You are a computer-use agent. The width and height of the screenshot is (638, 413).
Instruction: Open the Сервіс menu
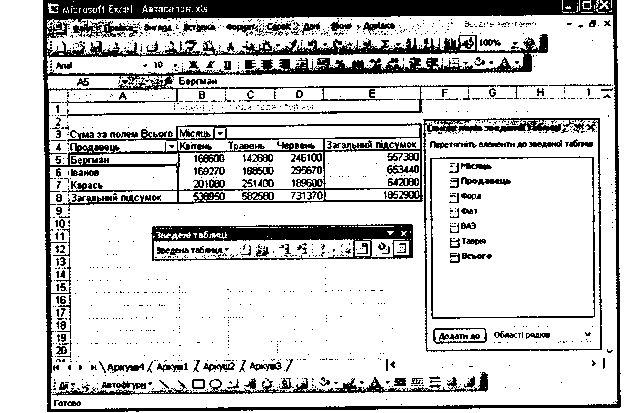coord(279,26)
